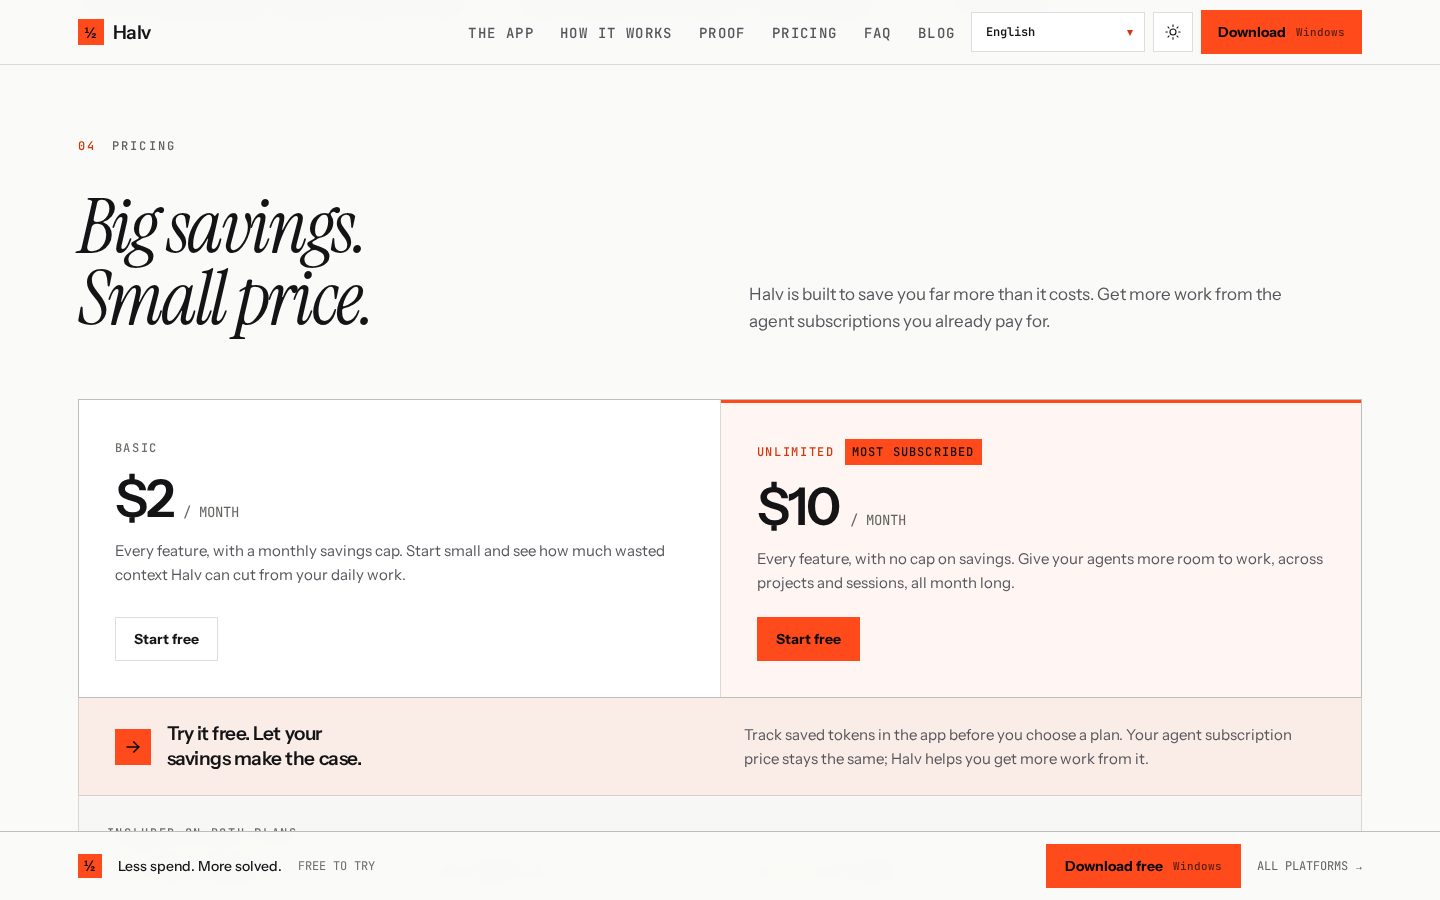
Task: Click 'Less spend. More solved.' tagline
Action: (x=199, y=866)
